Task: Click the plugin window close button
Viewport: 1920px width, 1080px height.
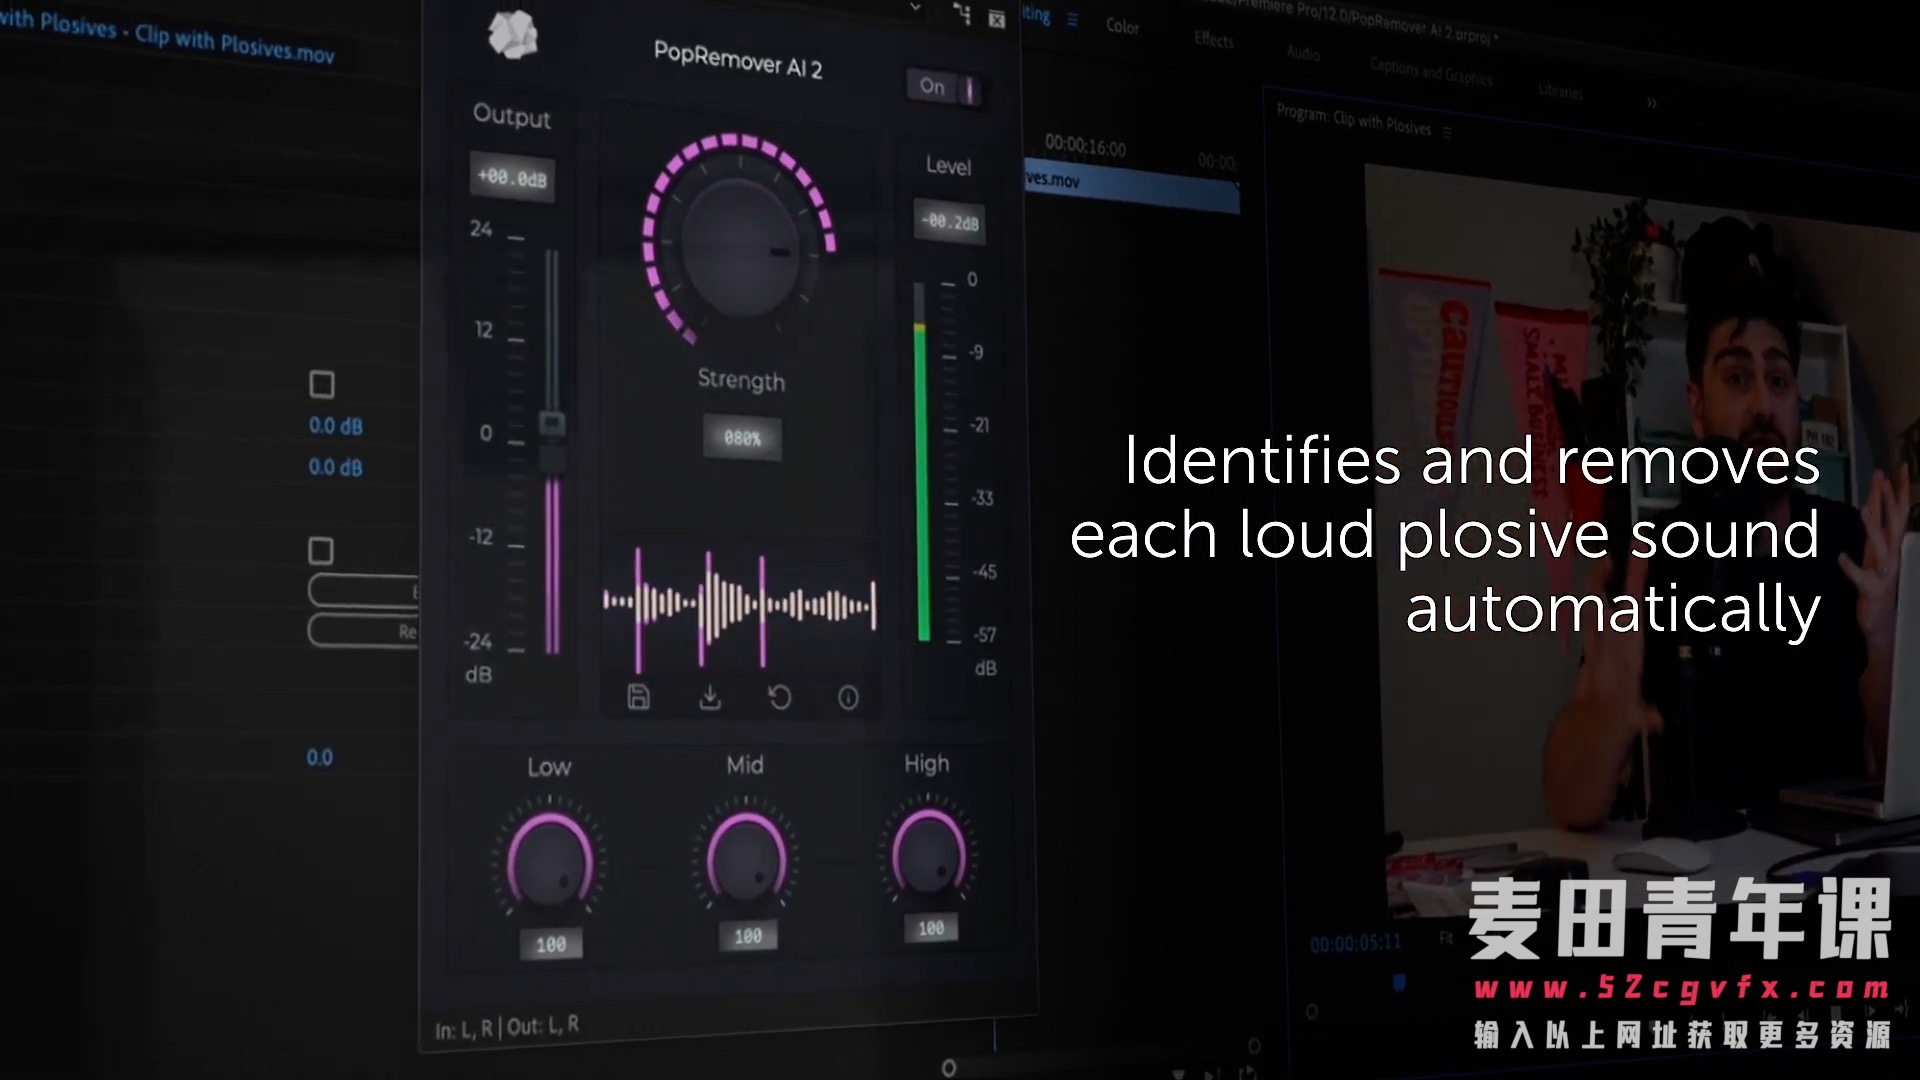Action: pos(997,19)
